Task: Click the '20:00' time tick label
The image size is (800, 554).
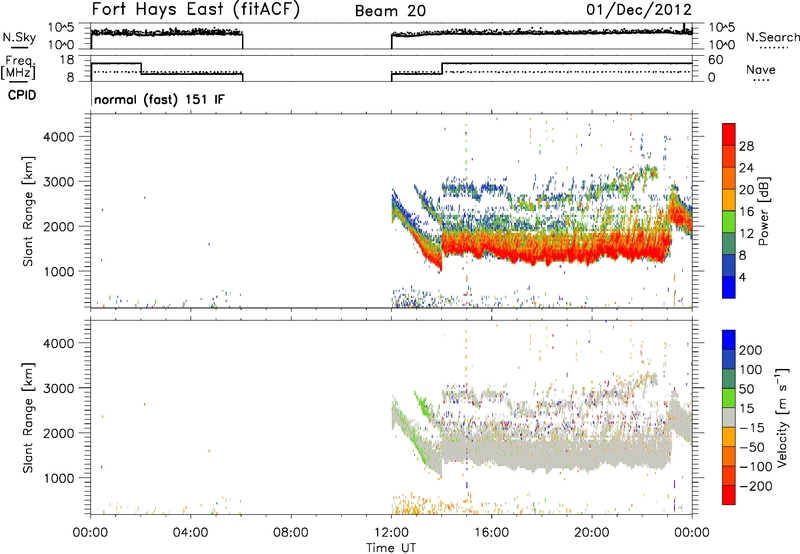Action: click(592, 533)
